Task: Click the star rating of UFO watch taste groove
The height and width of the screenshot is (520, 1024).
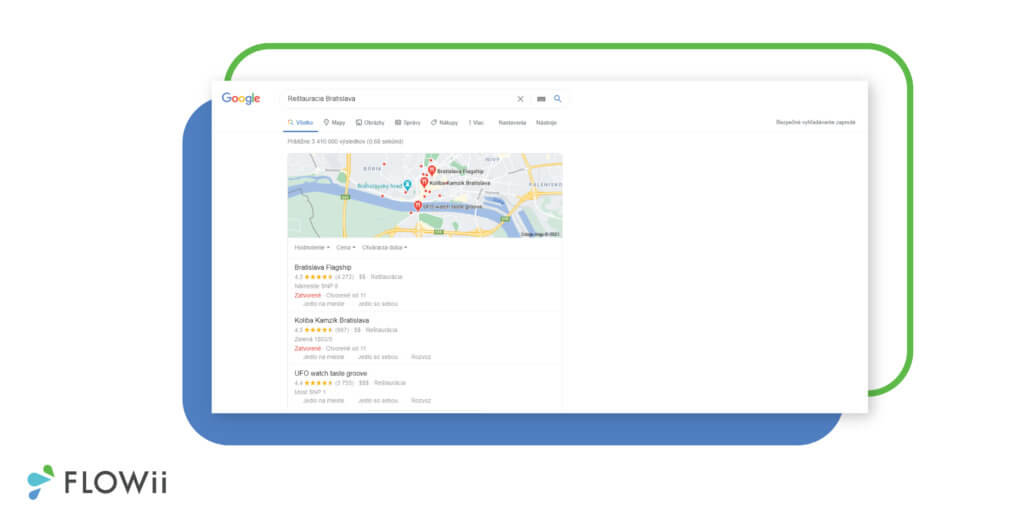Action: (x=319, y=383)
